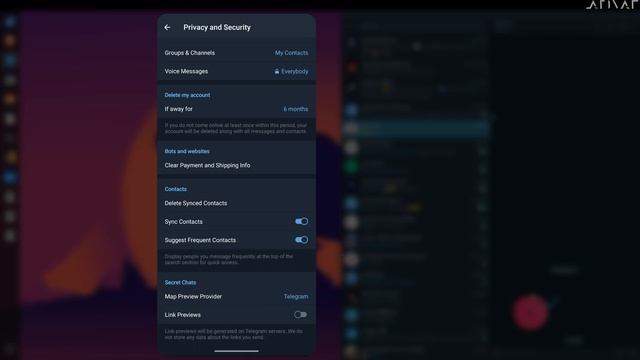Enable the Link Previews switch
This screenshot has width=640, height=360.
(x=300, y=315)
